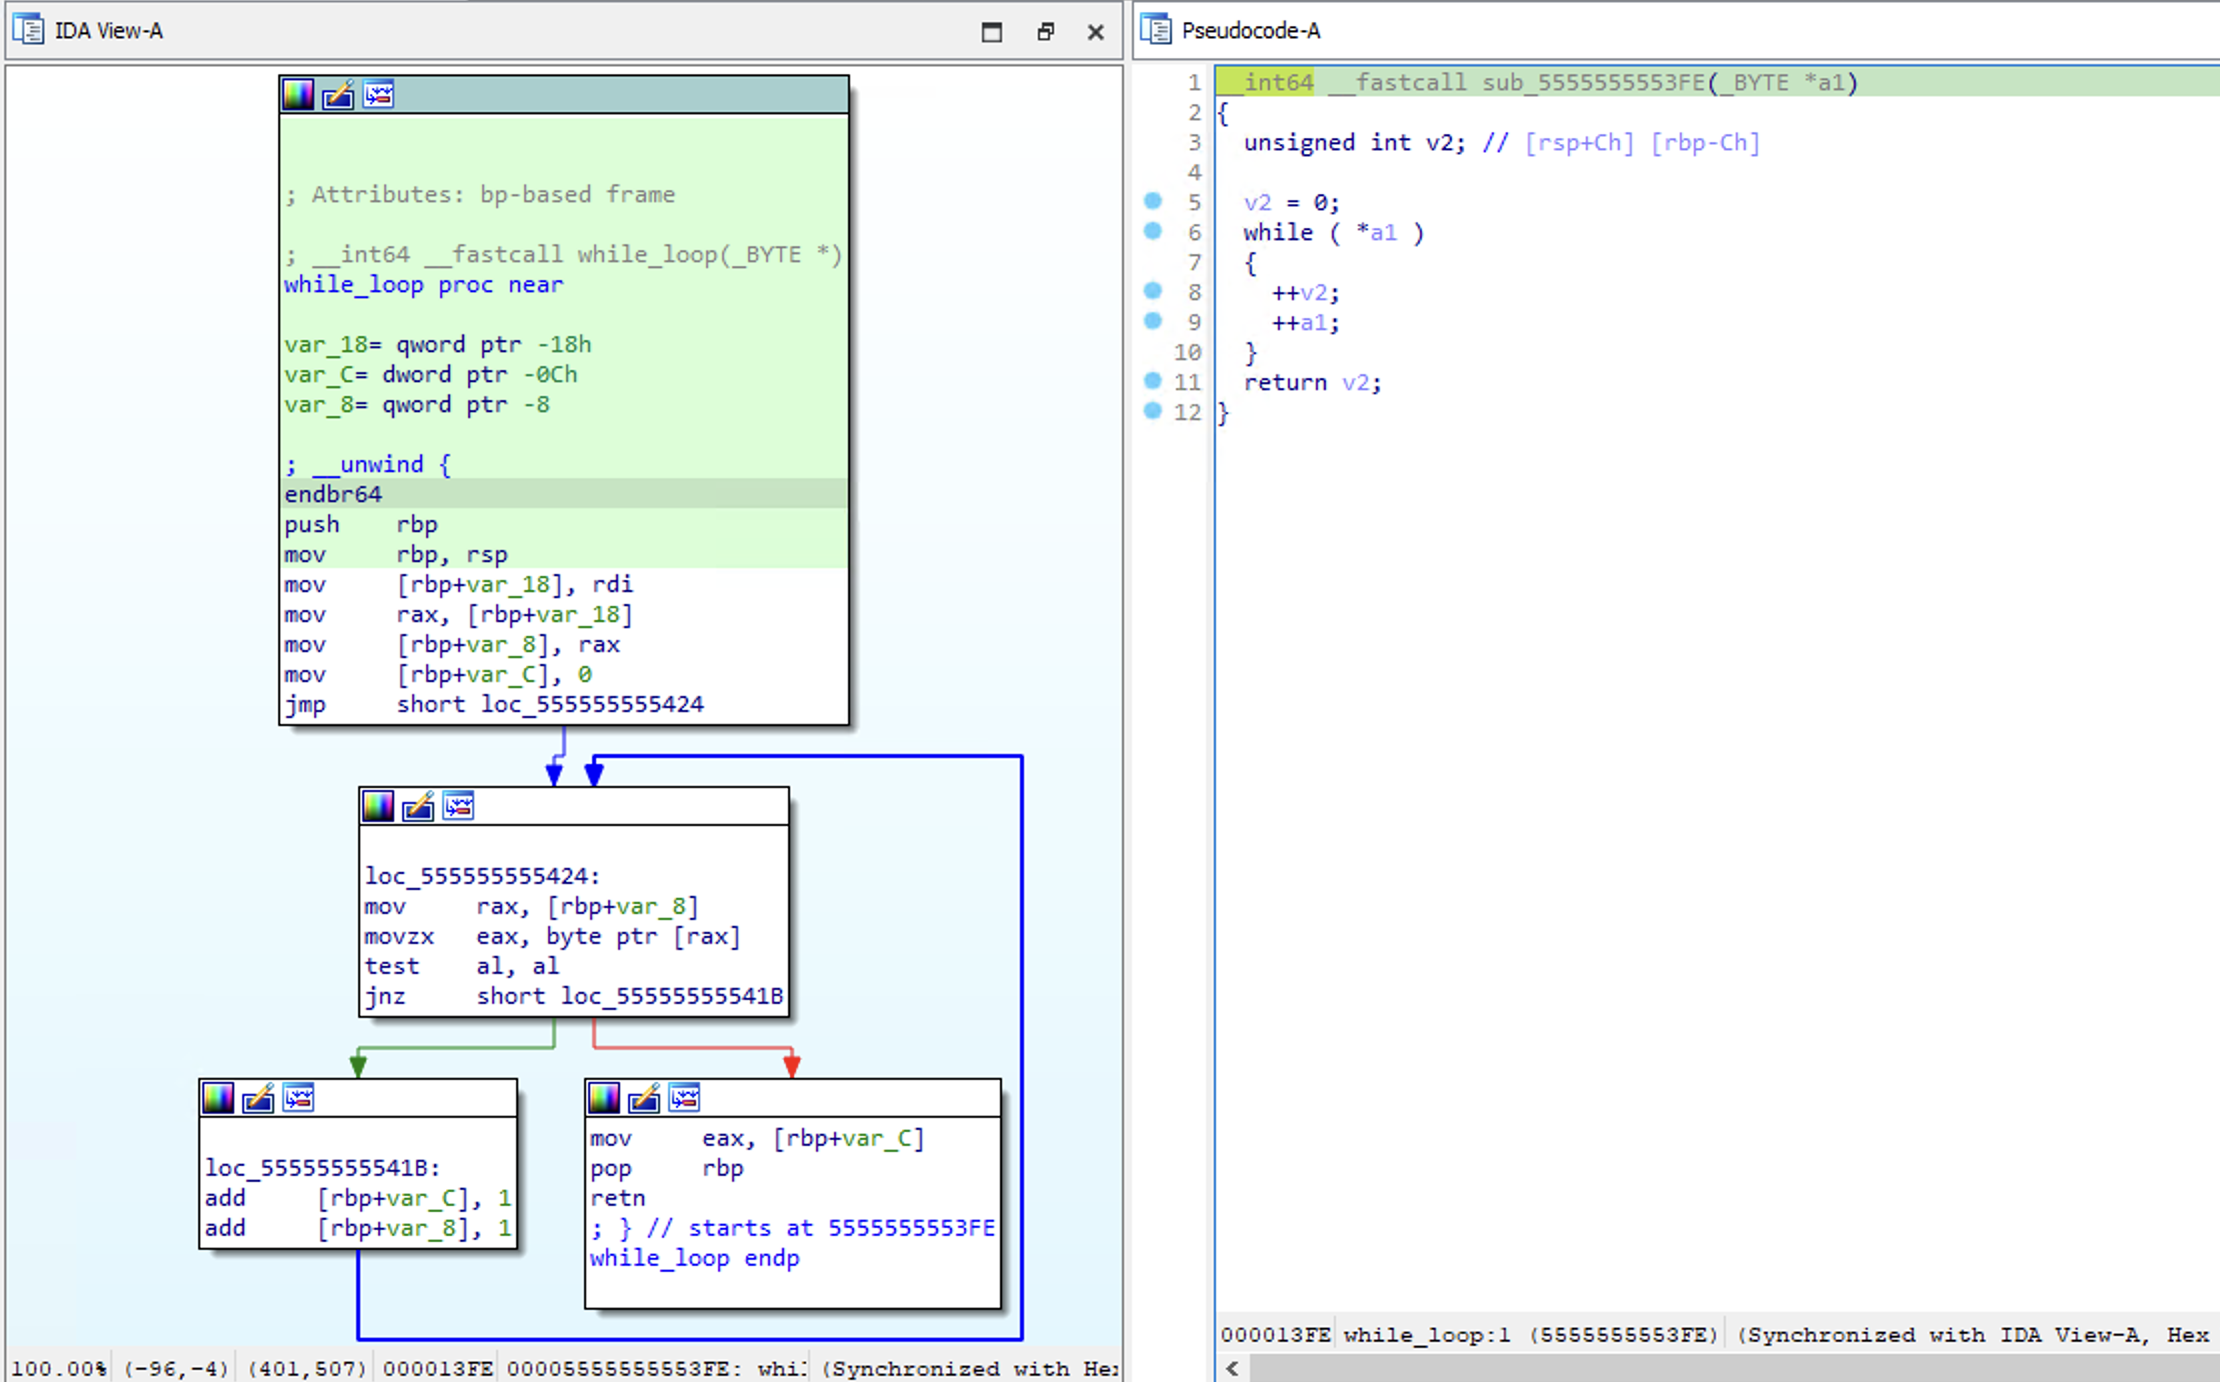2220x1382 pixels.
Task: Click the pencil icon on the loc_55555555541B node
Action: [x=258, y=1098]
